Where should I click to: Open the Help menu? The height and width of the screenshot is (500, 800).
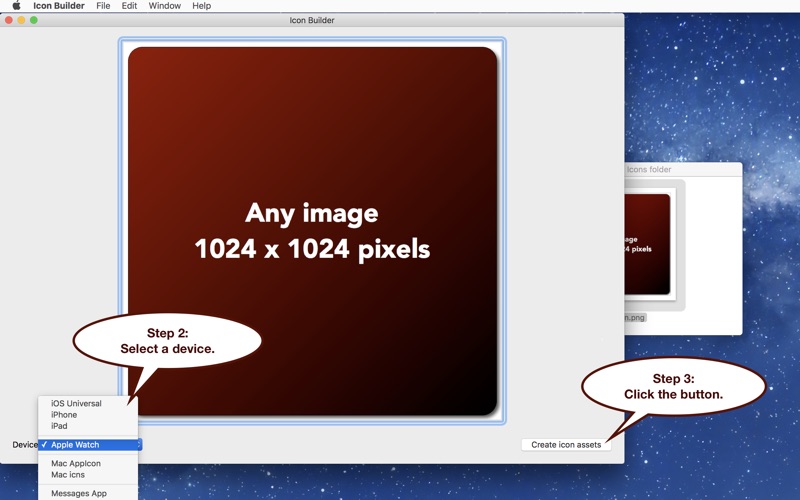[202, 6]
